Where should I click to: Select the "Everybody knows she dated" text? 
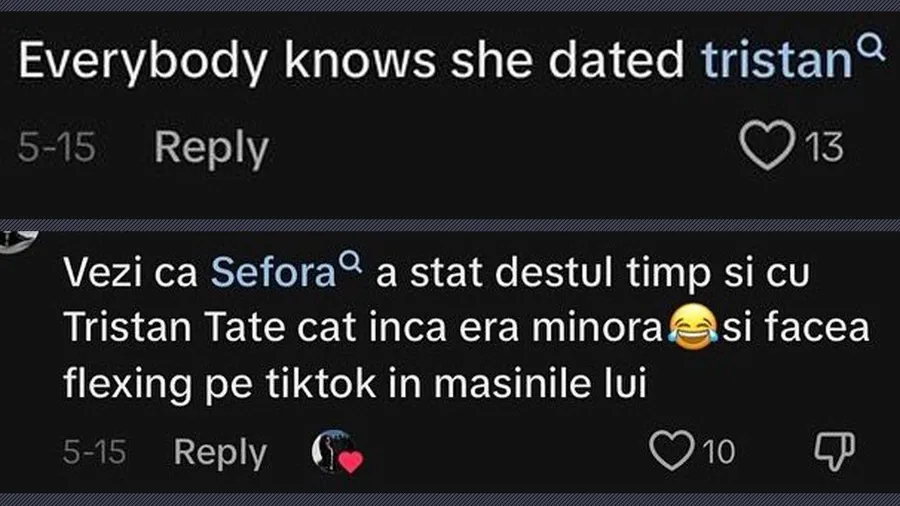pyautogui.click(x=354, y=62)
